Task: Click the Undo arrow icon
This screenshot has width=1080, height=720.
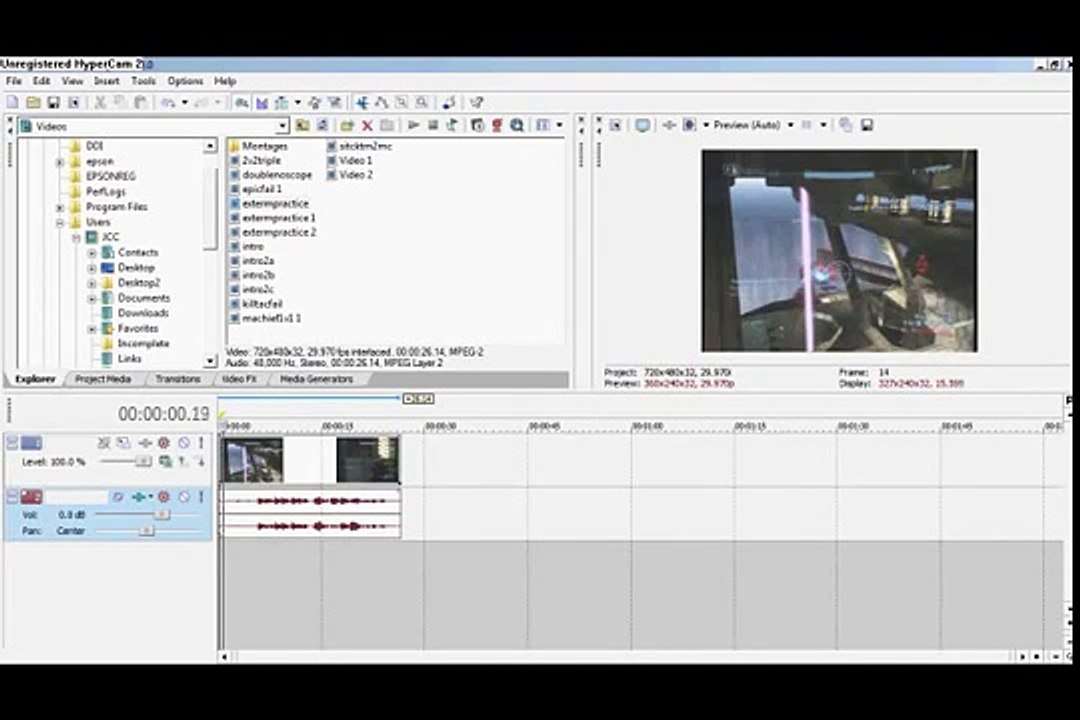Action: tap(168, 103)
